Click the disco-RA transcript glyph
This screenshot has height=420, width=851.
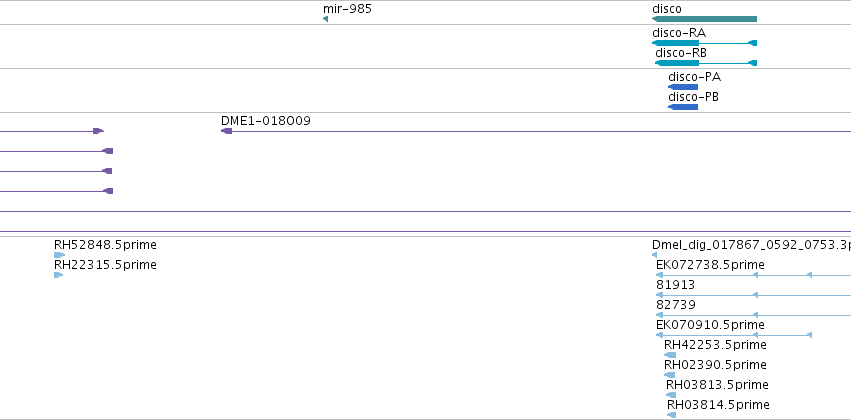[704, 43]
